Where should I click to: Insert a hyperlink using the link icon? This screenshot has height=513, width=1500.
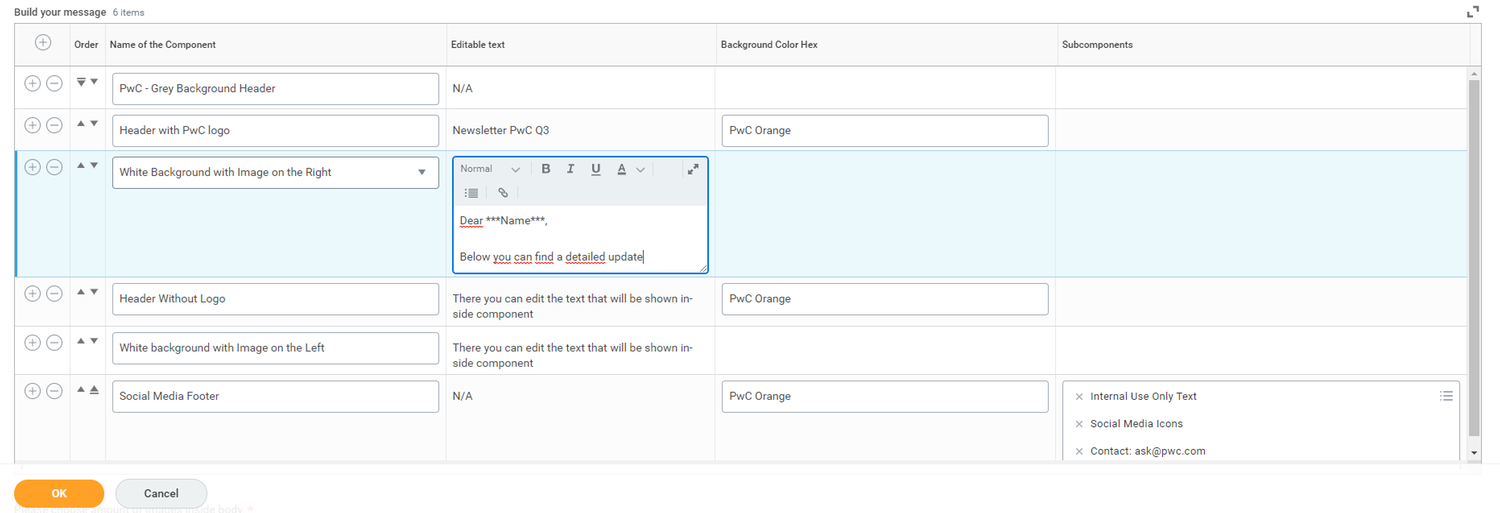pyautogui.click(x=503, y=193)
